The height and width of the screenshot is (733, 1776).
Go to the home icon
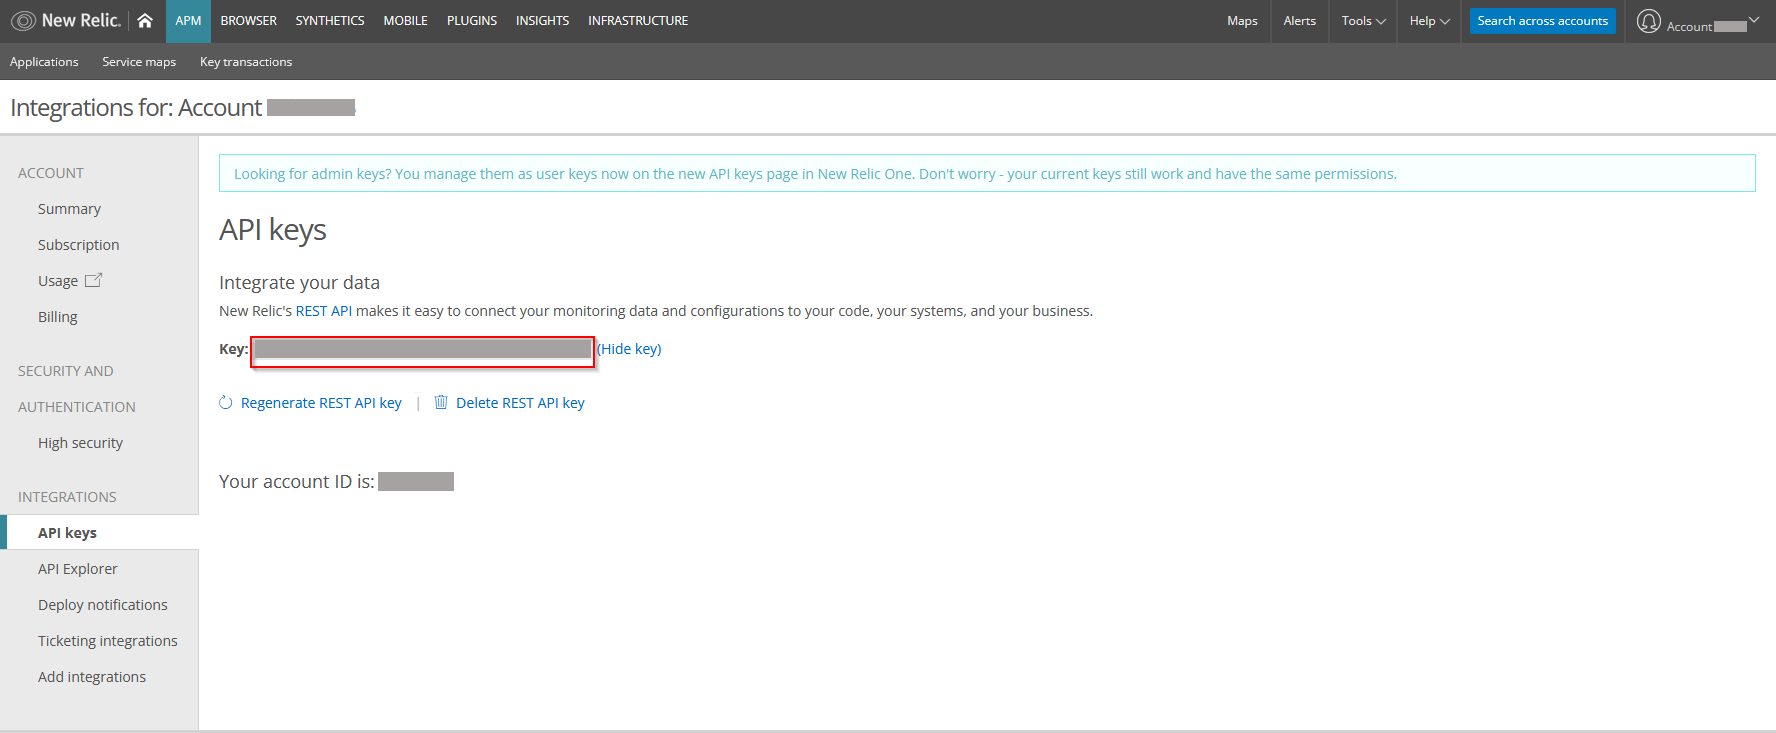pyautogui.click(x=145, y=20)
